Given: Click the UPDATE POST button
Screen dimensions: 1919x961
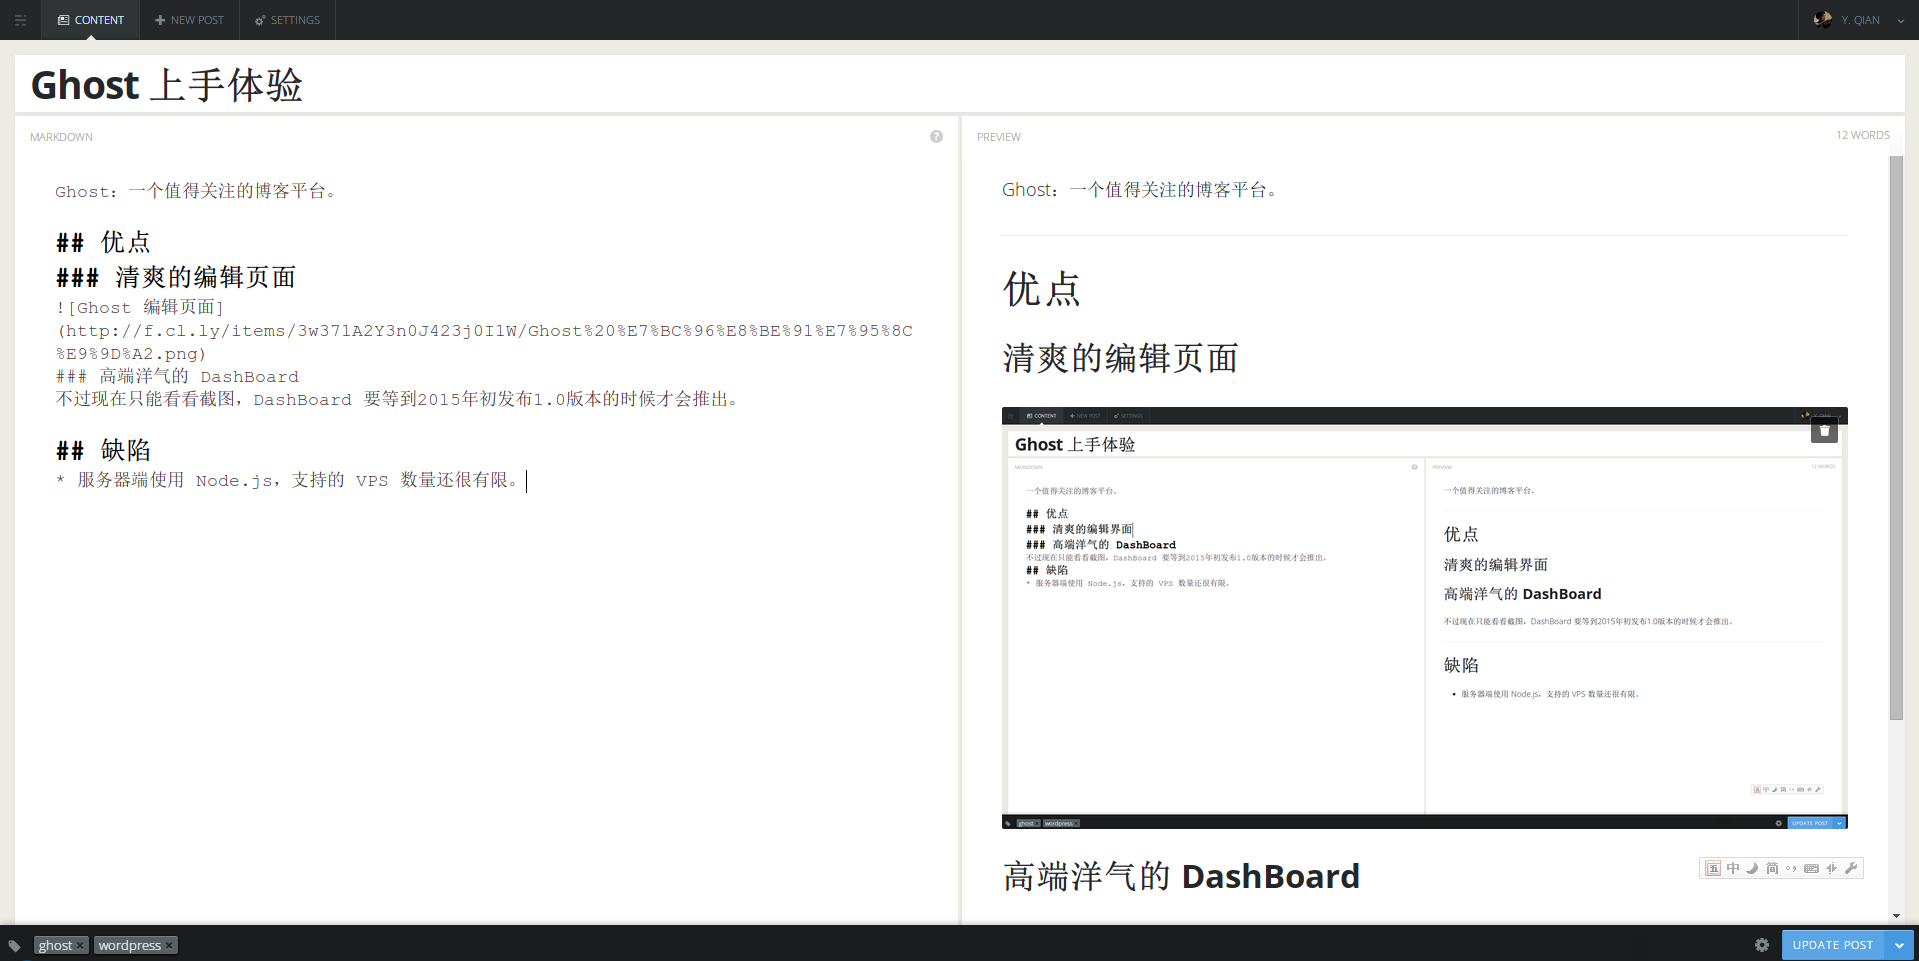Looking at the screenshot, I should tap(1833, 945).
